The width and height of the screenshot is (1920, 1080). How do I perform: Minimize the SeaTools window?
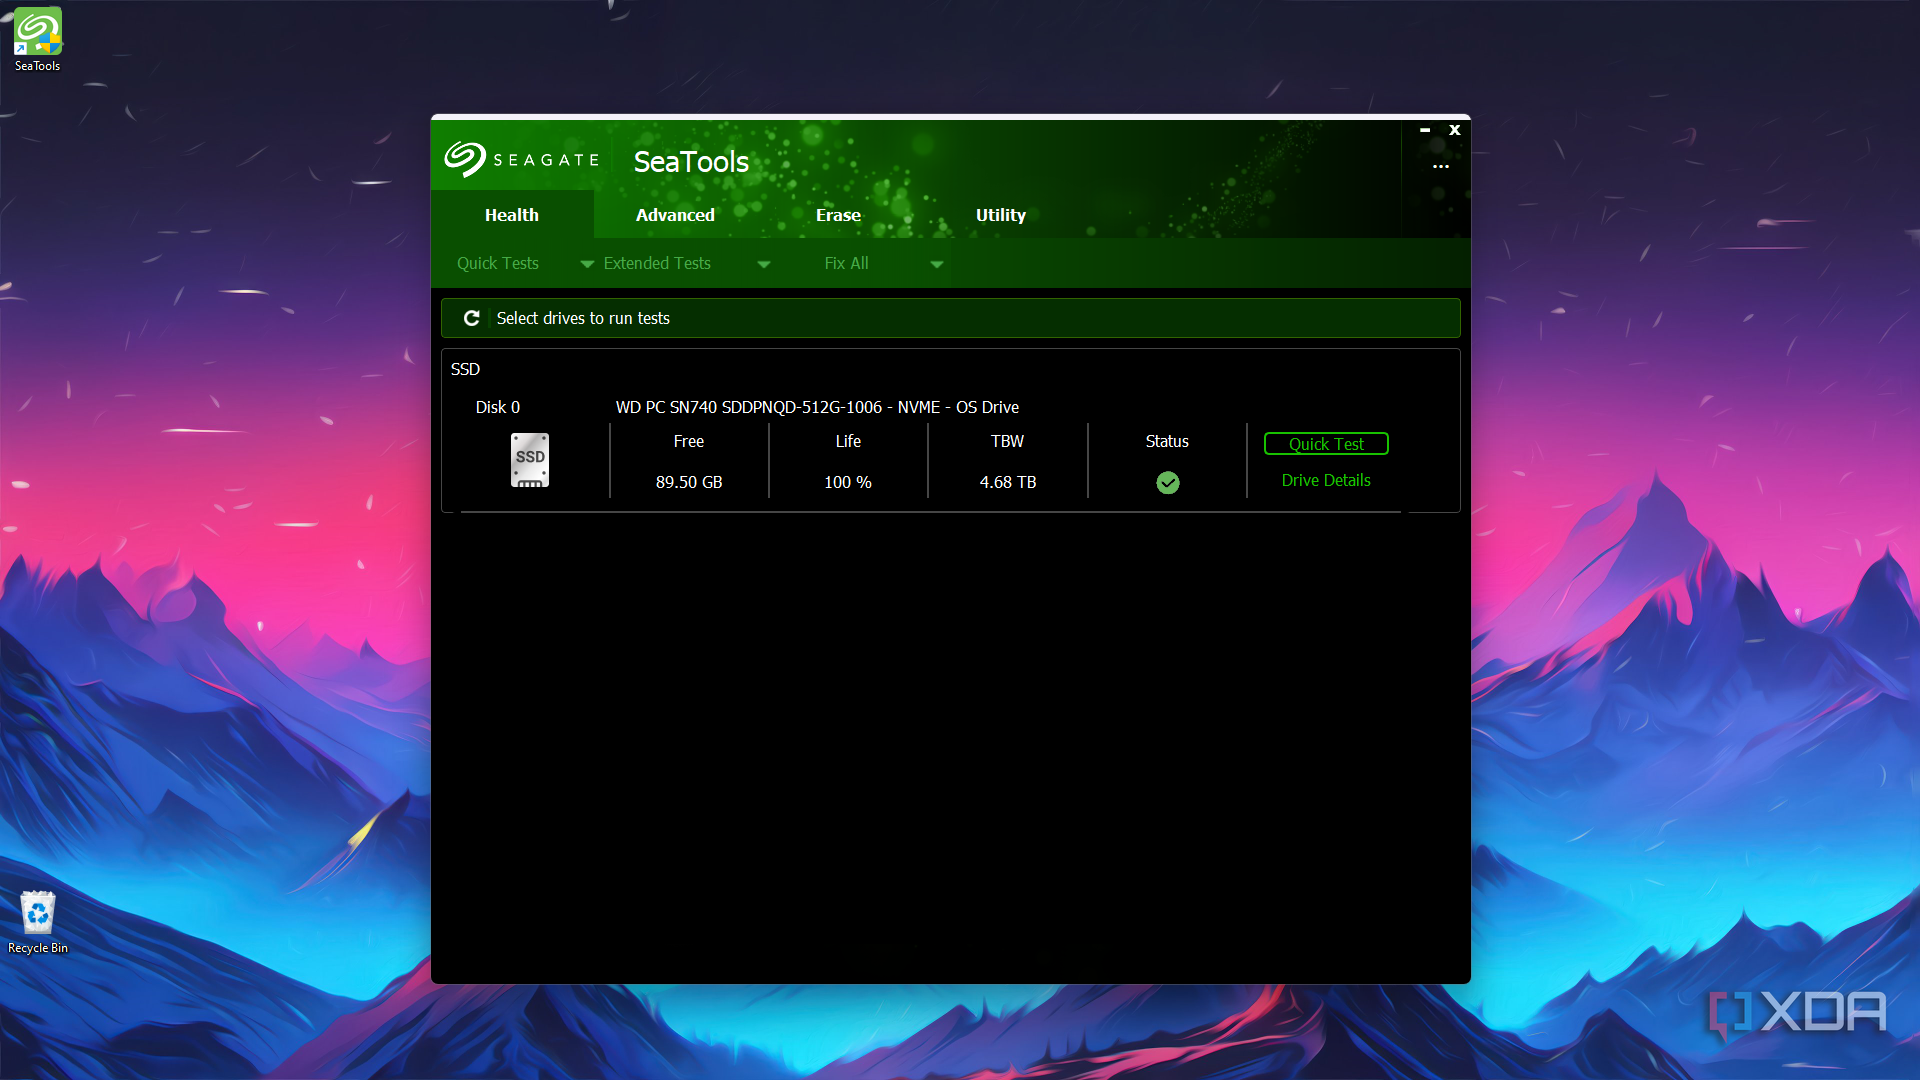tap(1425, 130)
